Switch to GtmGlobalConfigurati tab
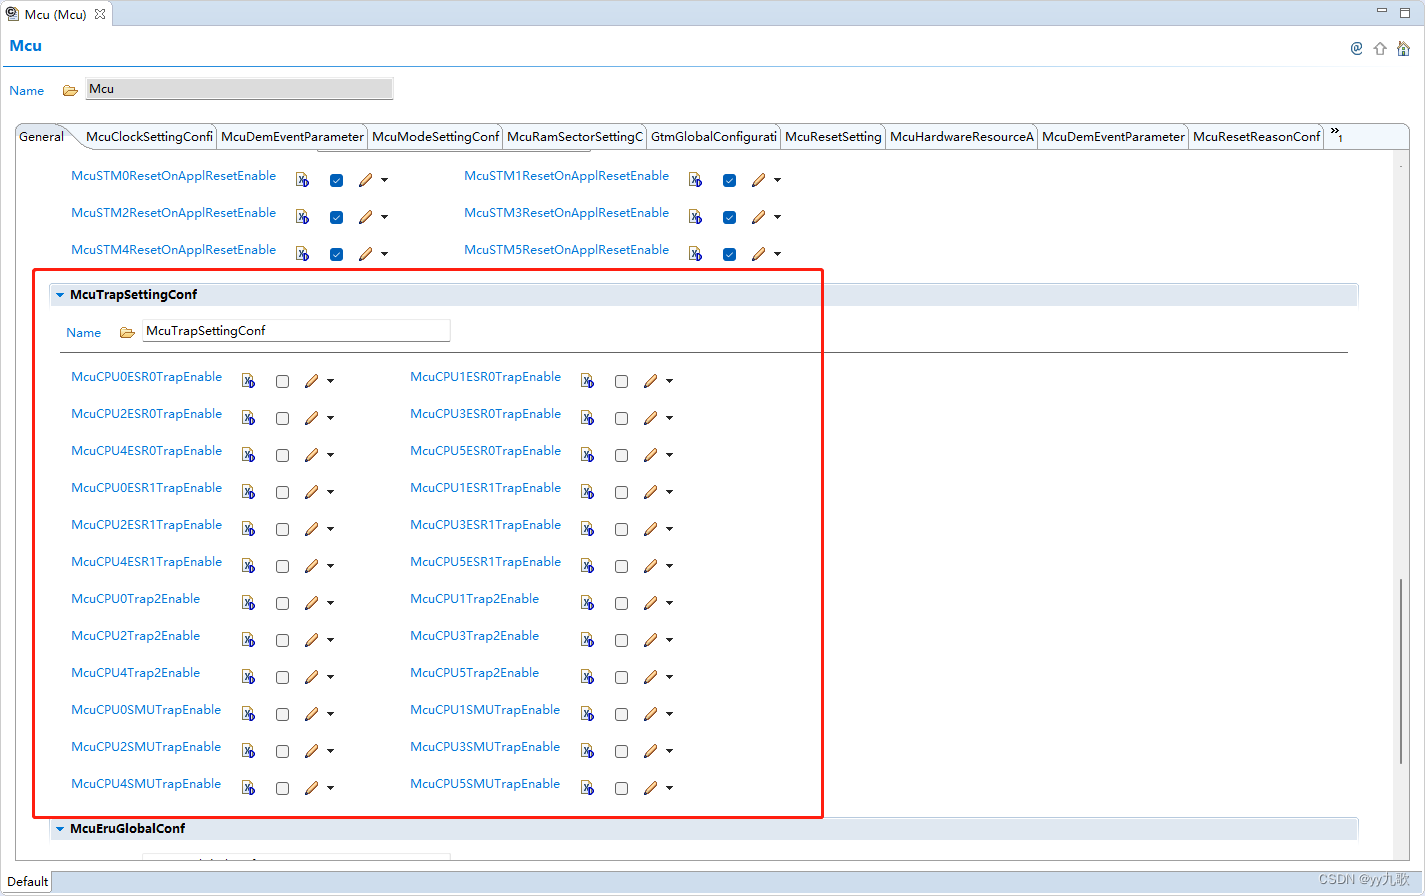Image resolution: width=1425 pixels, height=896 pixels. click(x=714, y=137)
